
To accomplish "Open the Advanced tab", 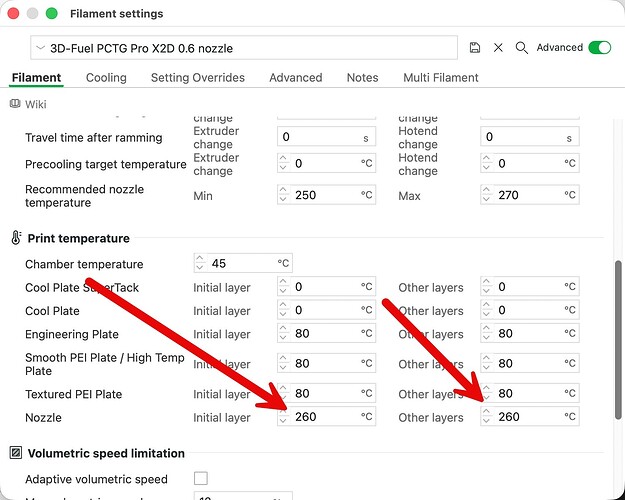I will pyautogui.click(x=295, y=77).
